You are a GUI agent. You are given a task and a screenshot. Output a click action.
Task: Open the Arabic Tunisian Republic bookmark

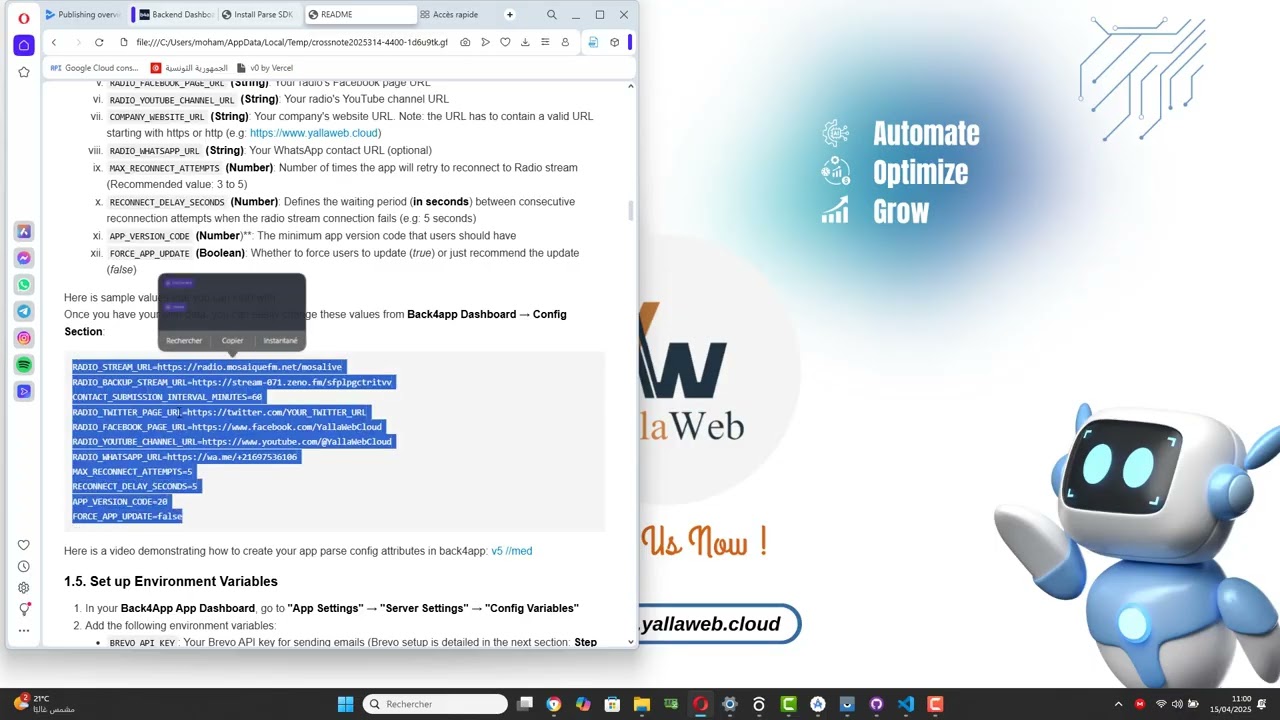(189, 68)
